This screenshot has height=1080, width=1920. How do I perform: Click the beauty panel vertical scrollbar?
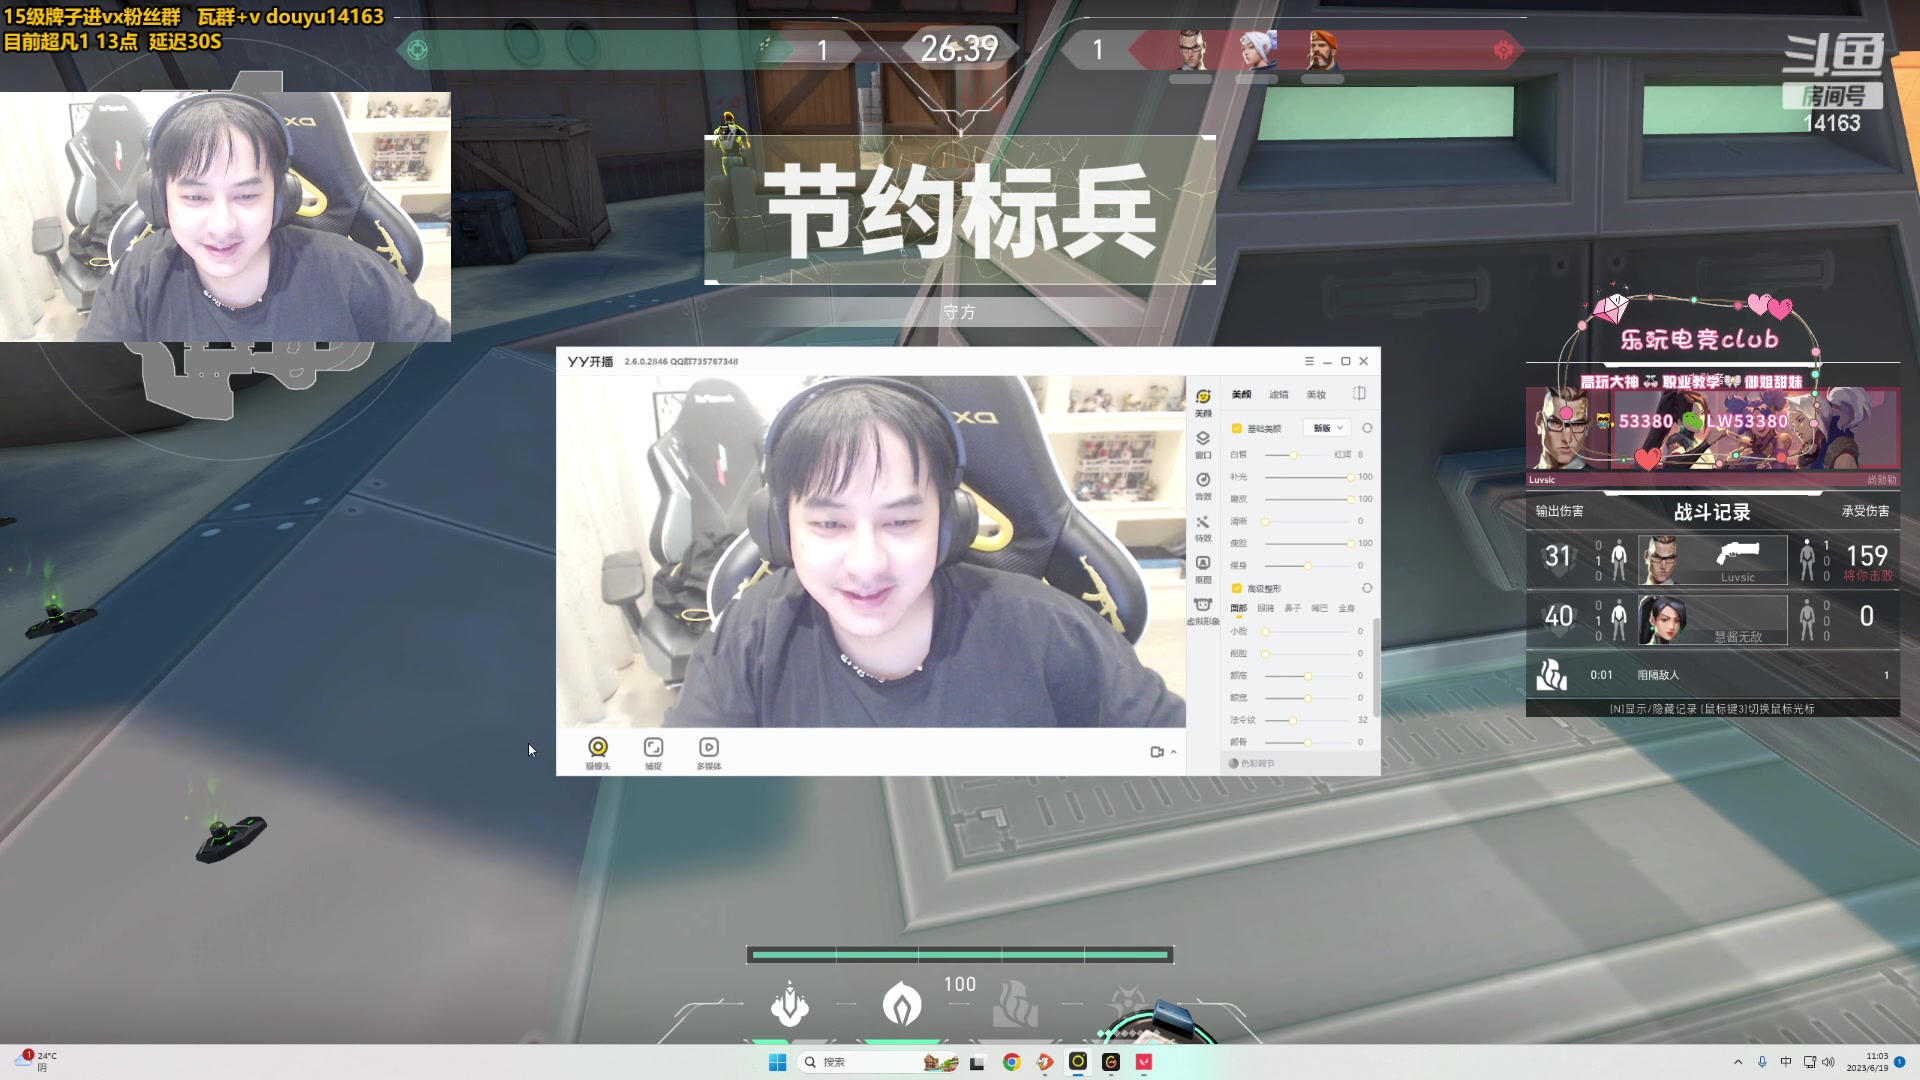click(1376, 667)
